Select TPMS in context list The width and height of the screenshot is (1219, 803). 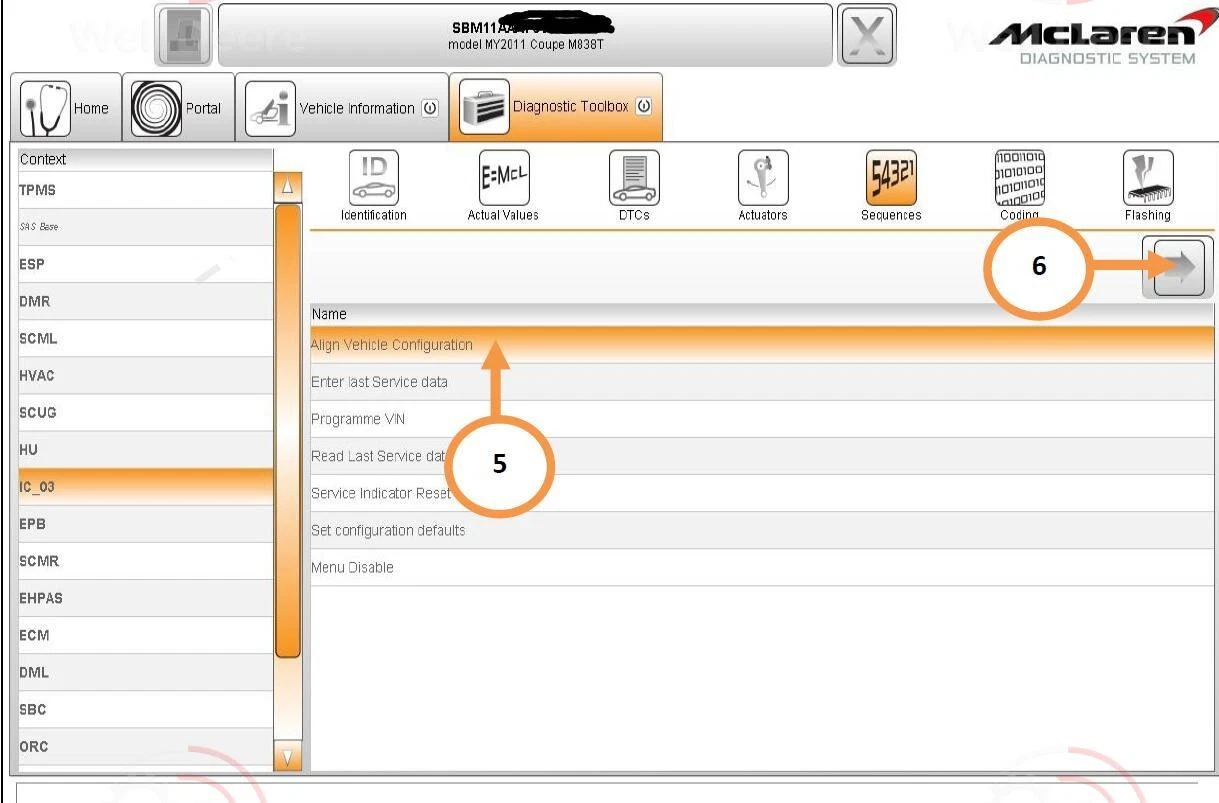(x=145, y=189)
